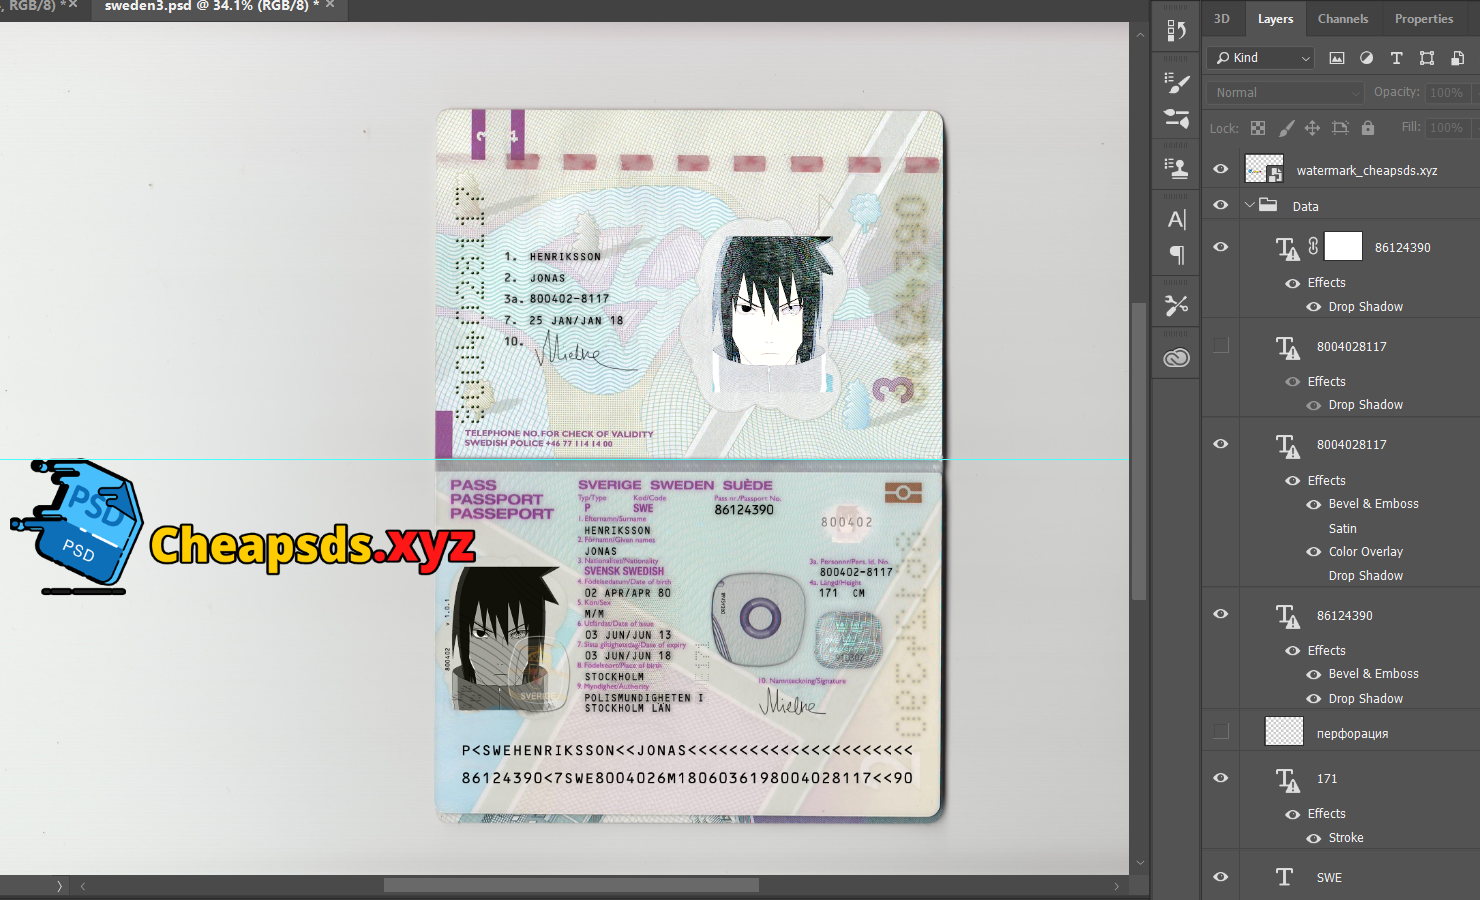Open the Normal blend mode dropdown
This screenshot has width=1480, height=900.
coord(1285,93)
